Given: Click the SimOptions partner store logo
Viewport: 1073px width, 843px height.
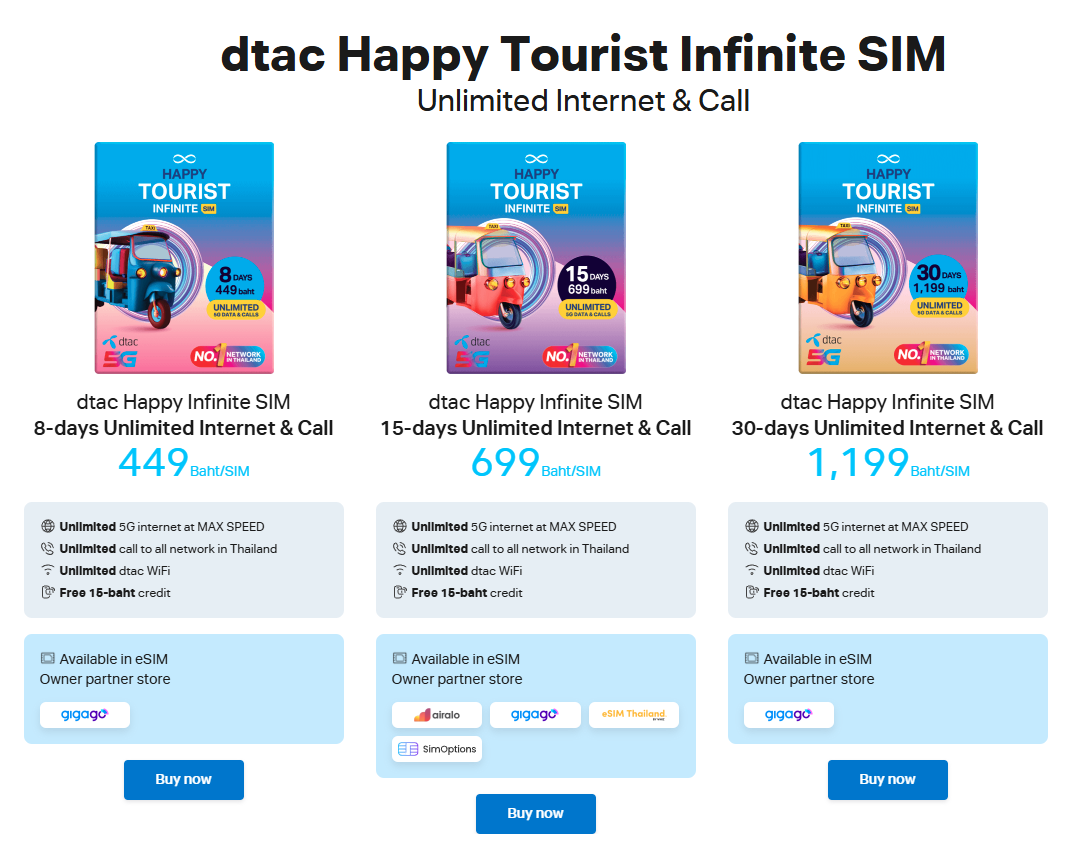Looking at the screenshot, I should click(437, 749).
